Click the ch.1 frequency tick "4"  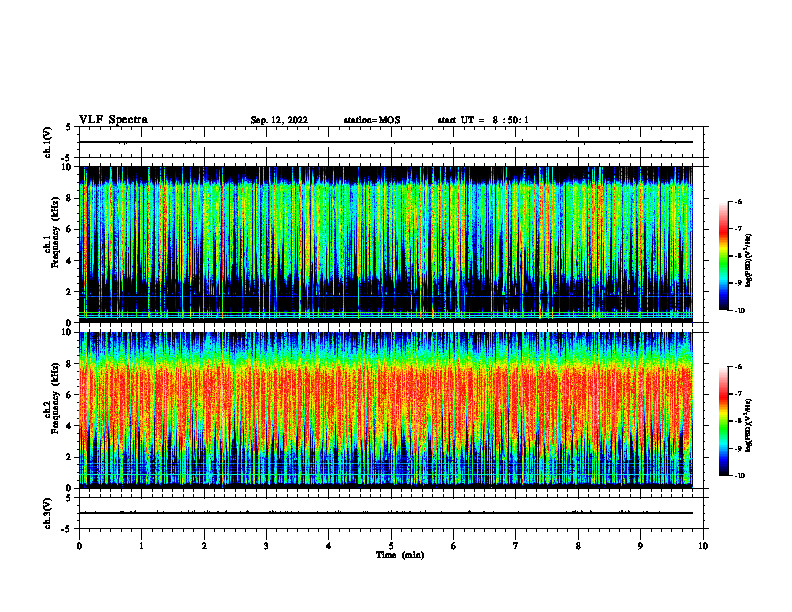(70, 261)
